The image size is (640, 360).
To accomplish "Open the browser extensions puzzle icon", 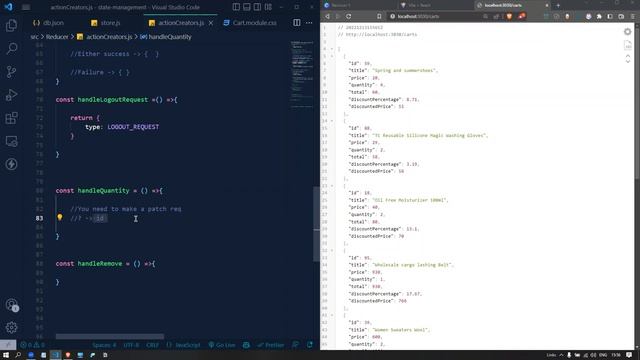I will (599, 16).
